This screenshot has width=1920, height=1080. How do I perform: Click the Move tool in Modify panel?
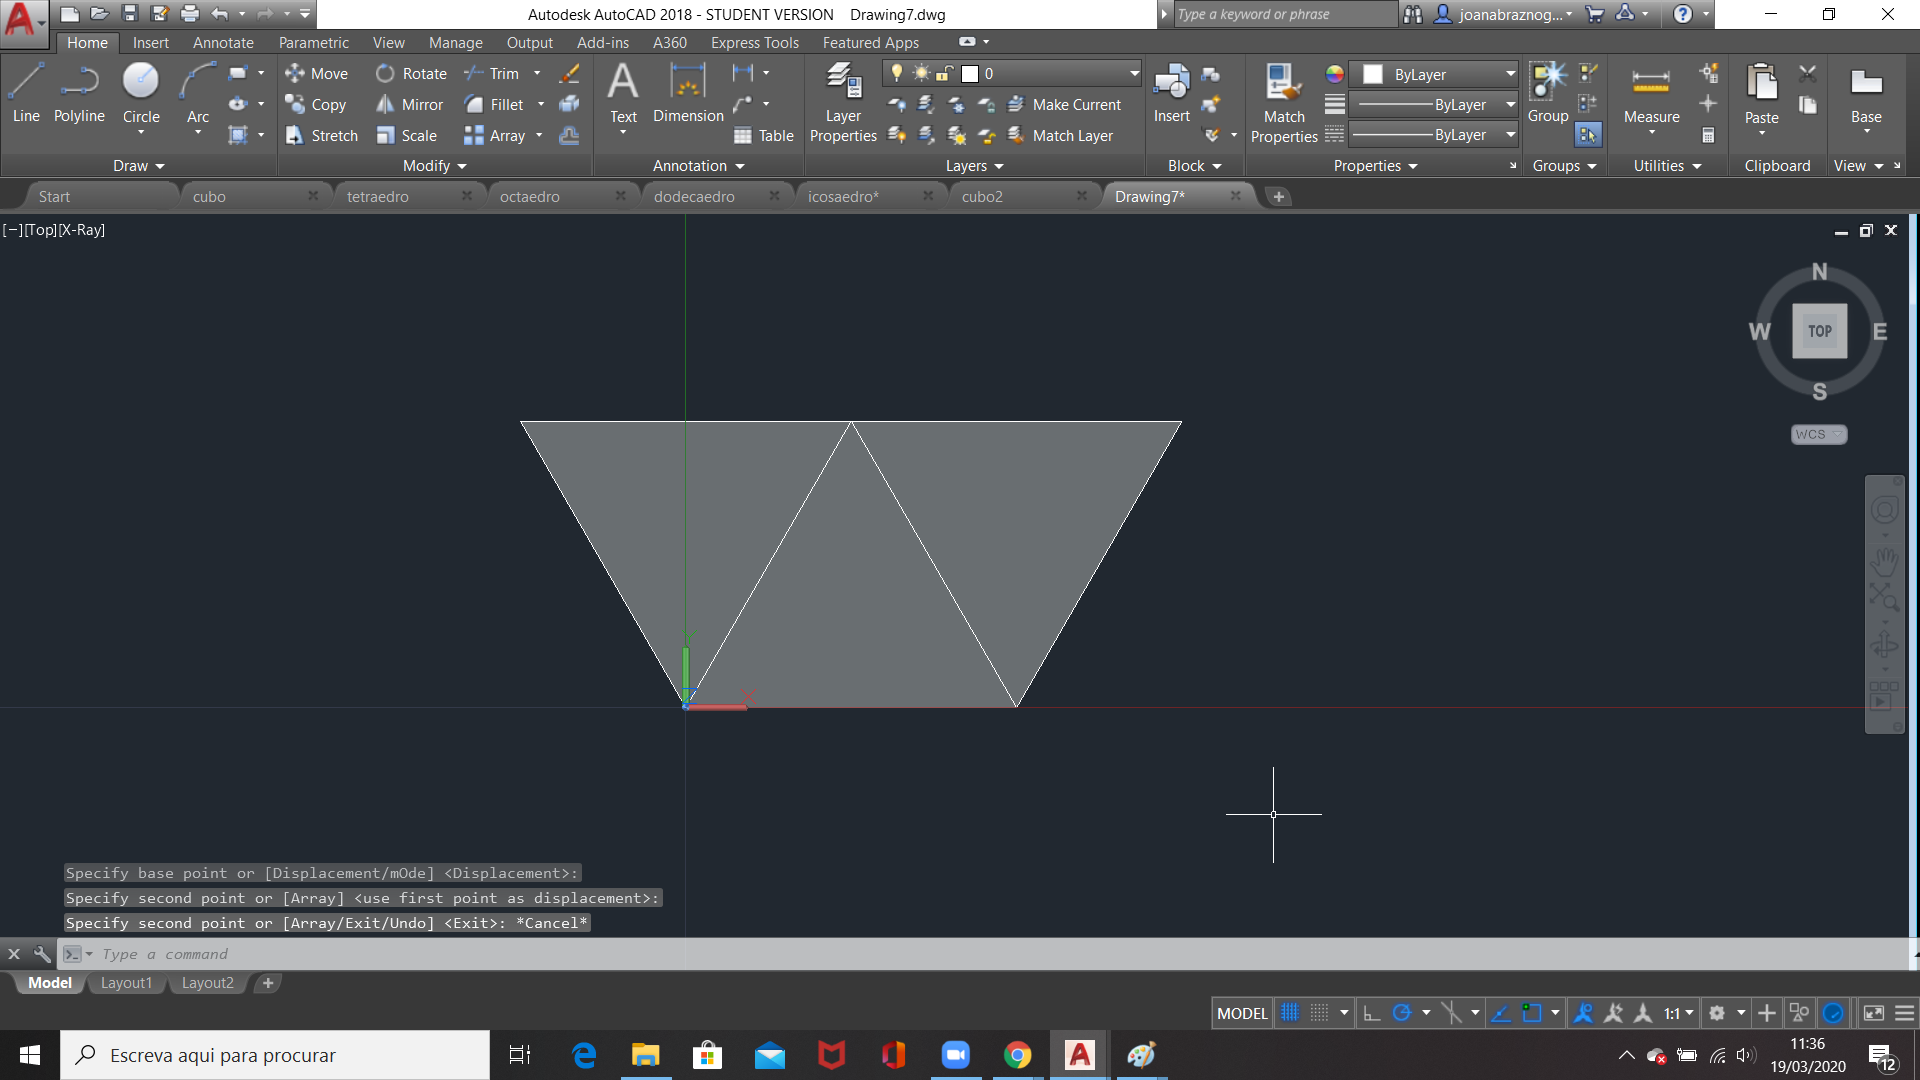[316, 74]
